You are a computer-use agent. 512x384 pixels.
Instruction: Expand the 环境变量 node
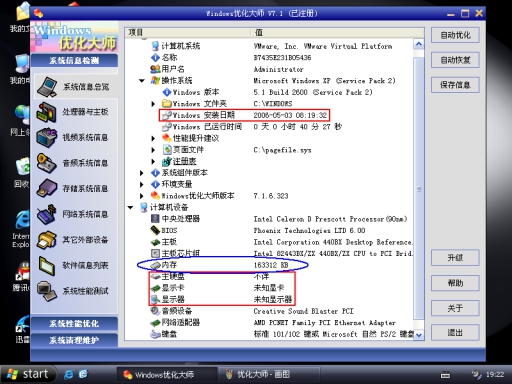[142, 184]
